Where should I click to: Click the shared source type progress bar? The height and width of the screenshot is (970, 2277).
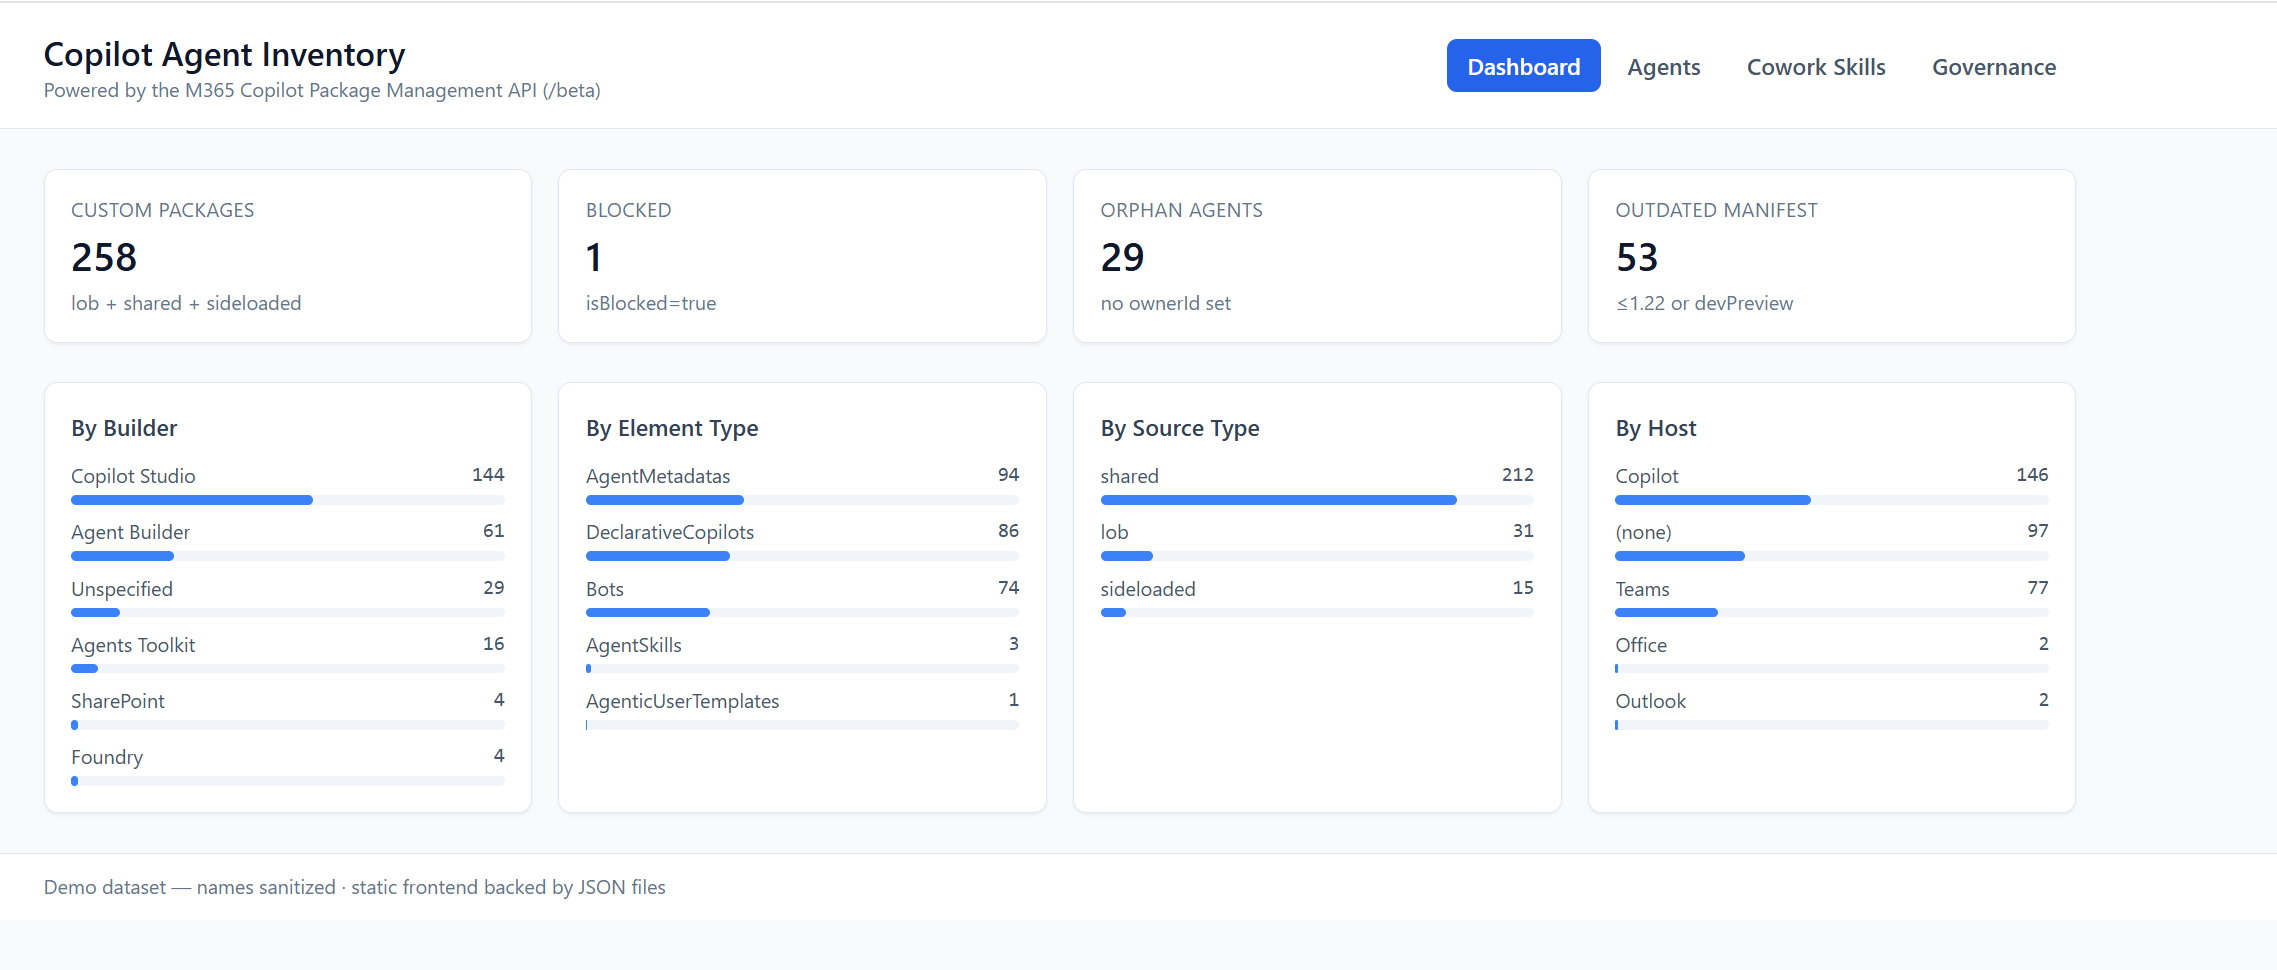coord(1317,500)
